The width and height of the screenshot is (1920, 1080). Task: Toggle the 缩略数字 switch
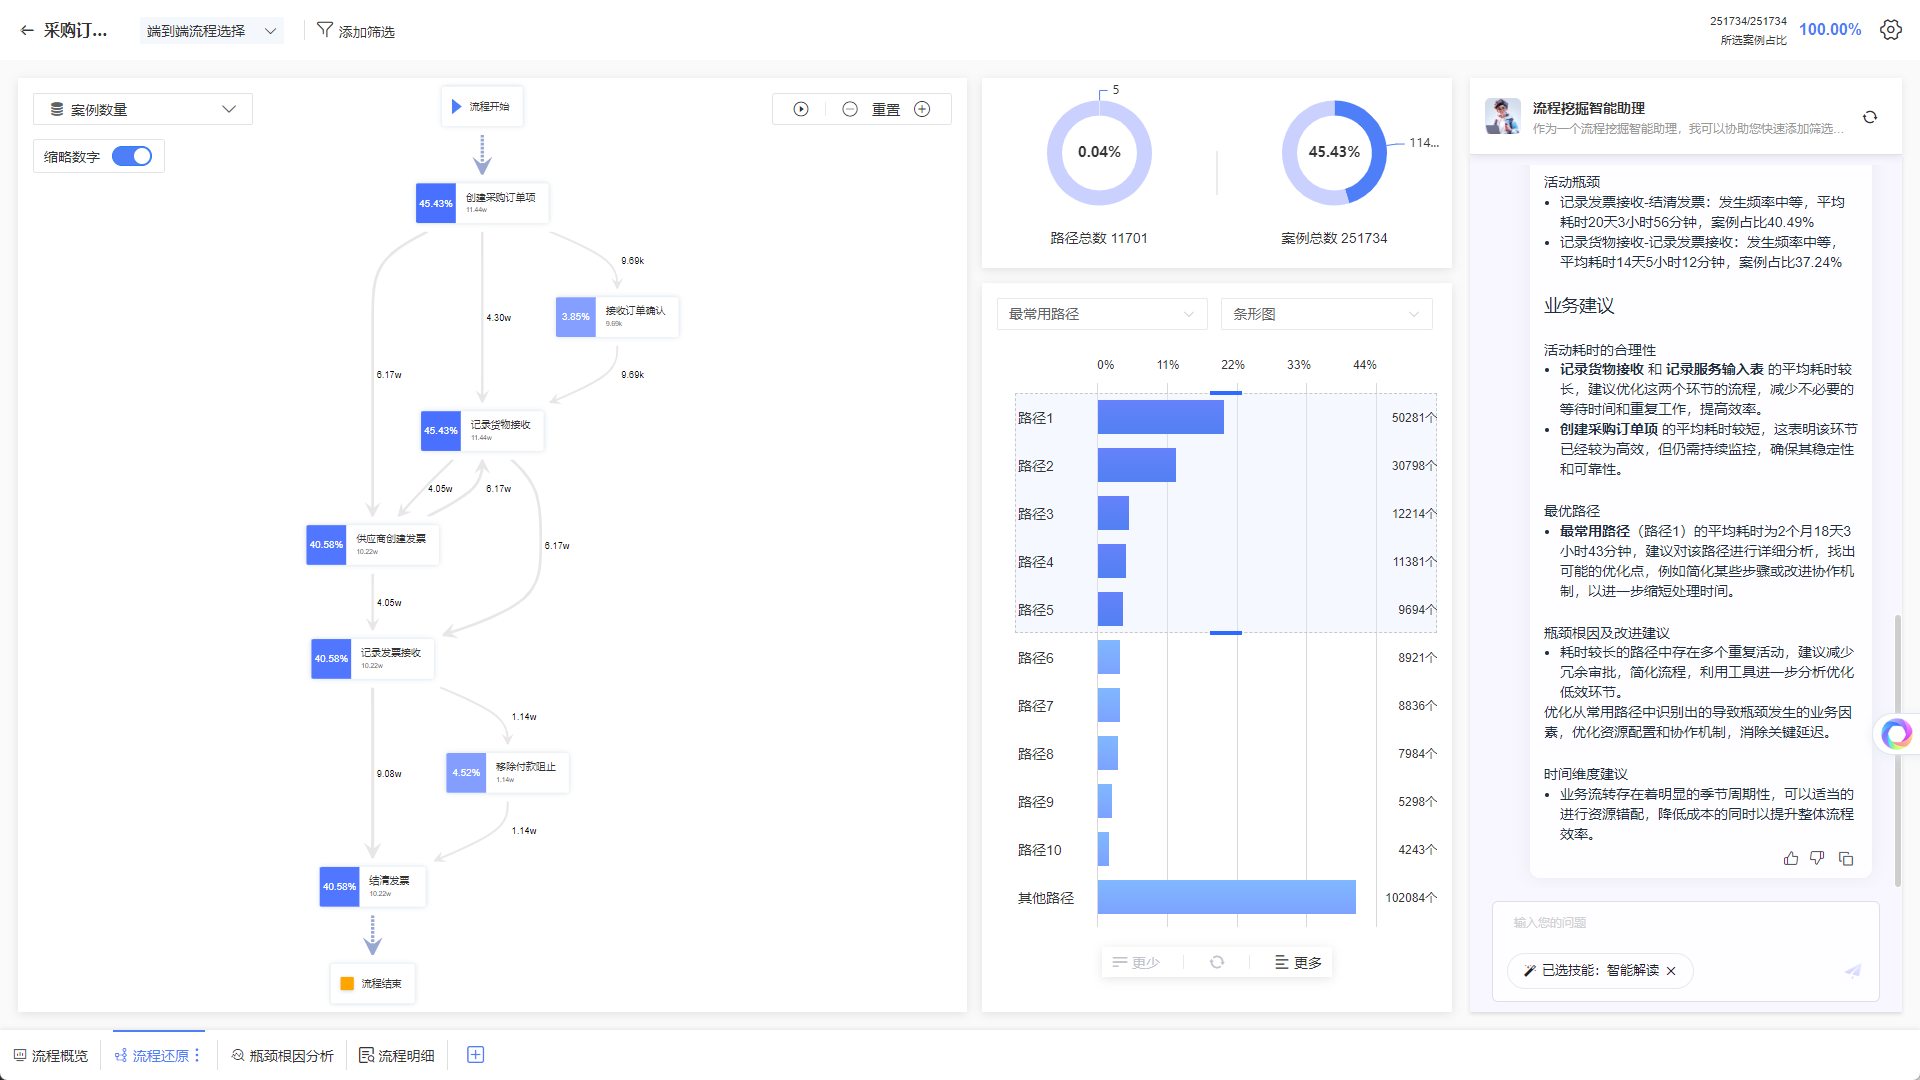pyautogui.click(x=132, y=156)
